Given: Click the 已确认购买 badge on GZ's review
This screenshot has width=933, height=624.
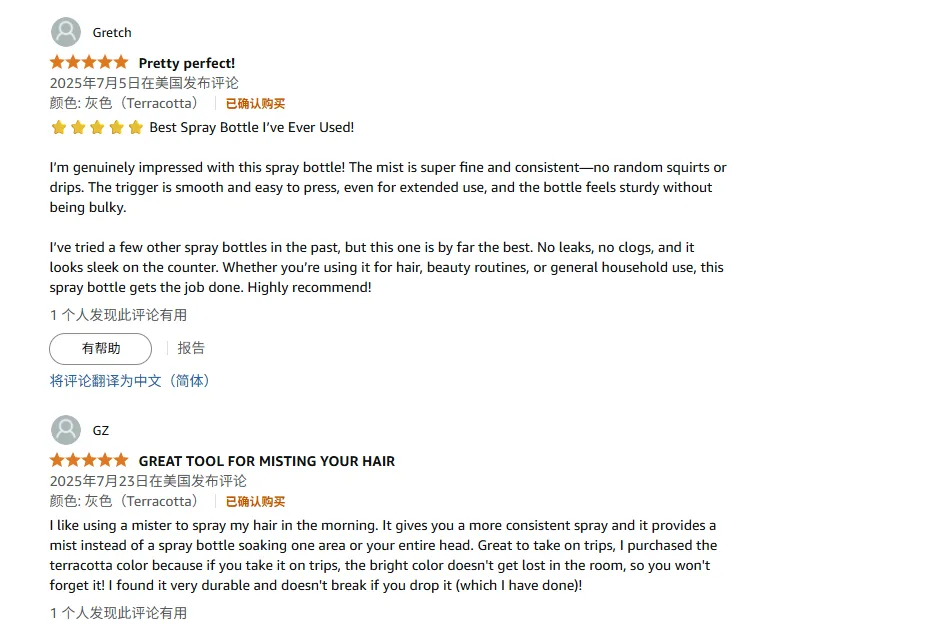Looking at the screenshot, I should click(x=254, y=501).
